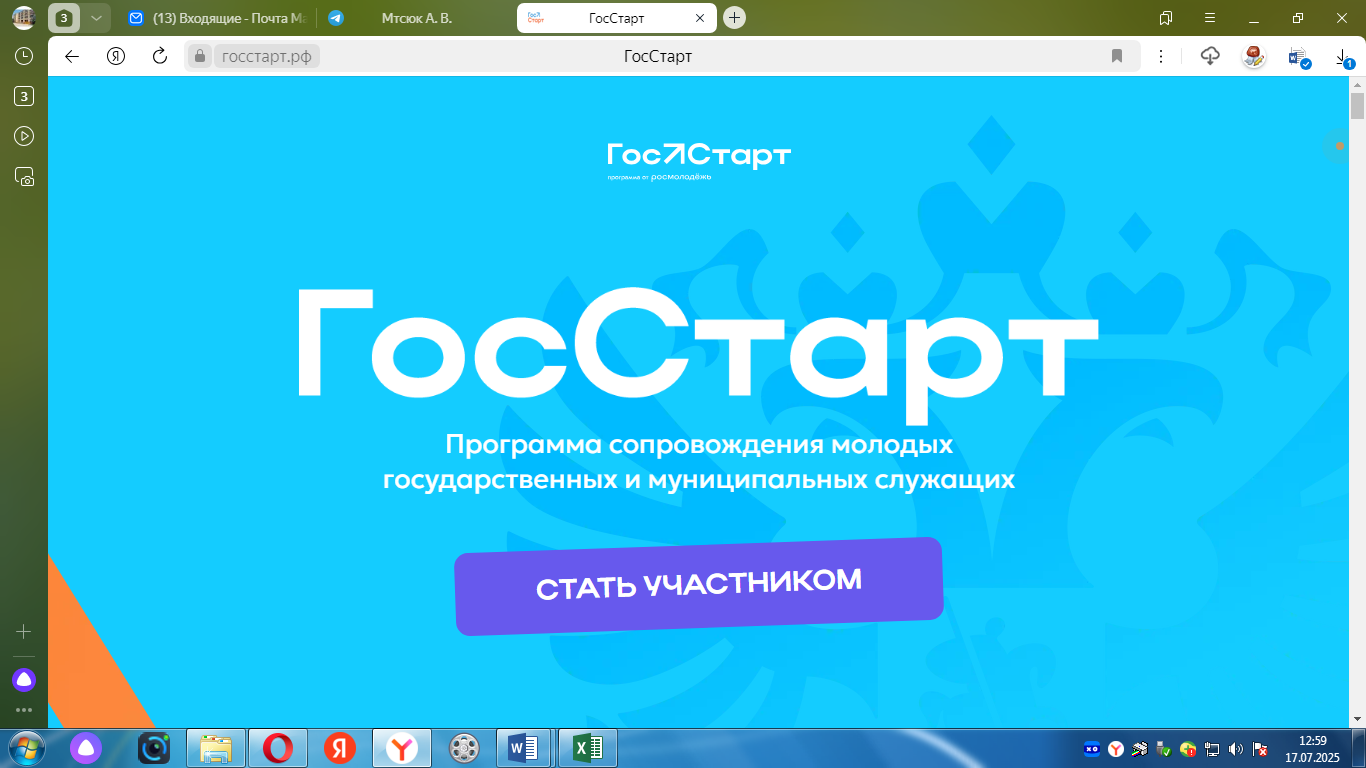Click the tray volume speaker icon

click(1236, 748)
